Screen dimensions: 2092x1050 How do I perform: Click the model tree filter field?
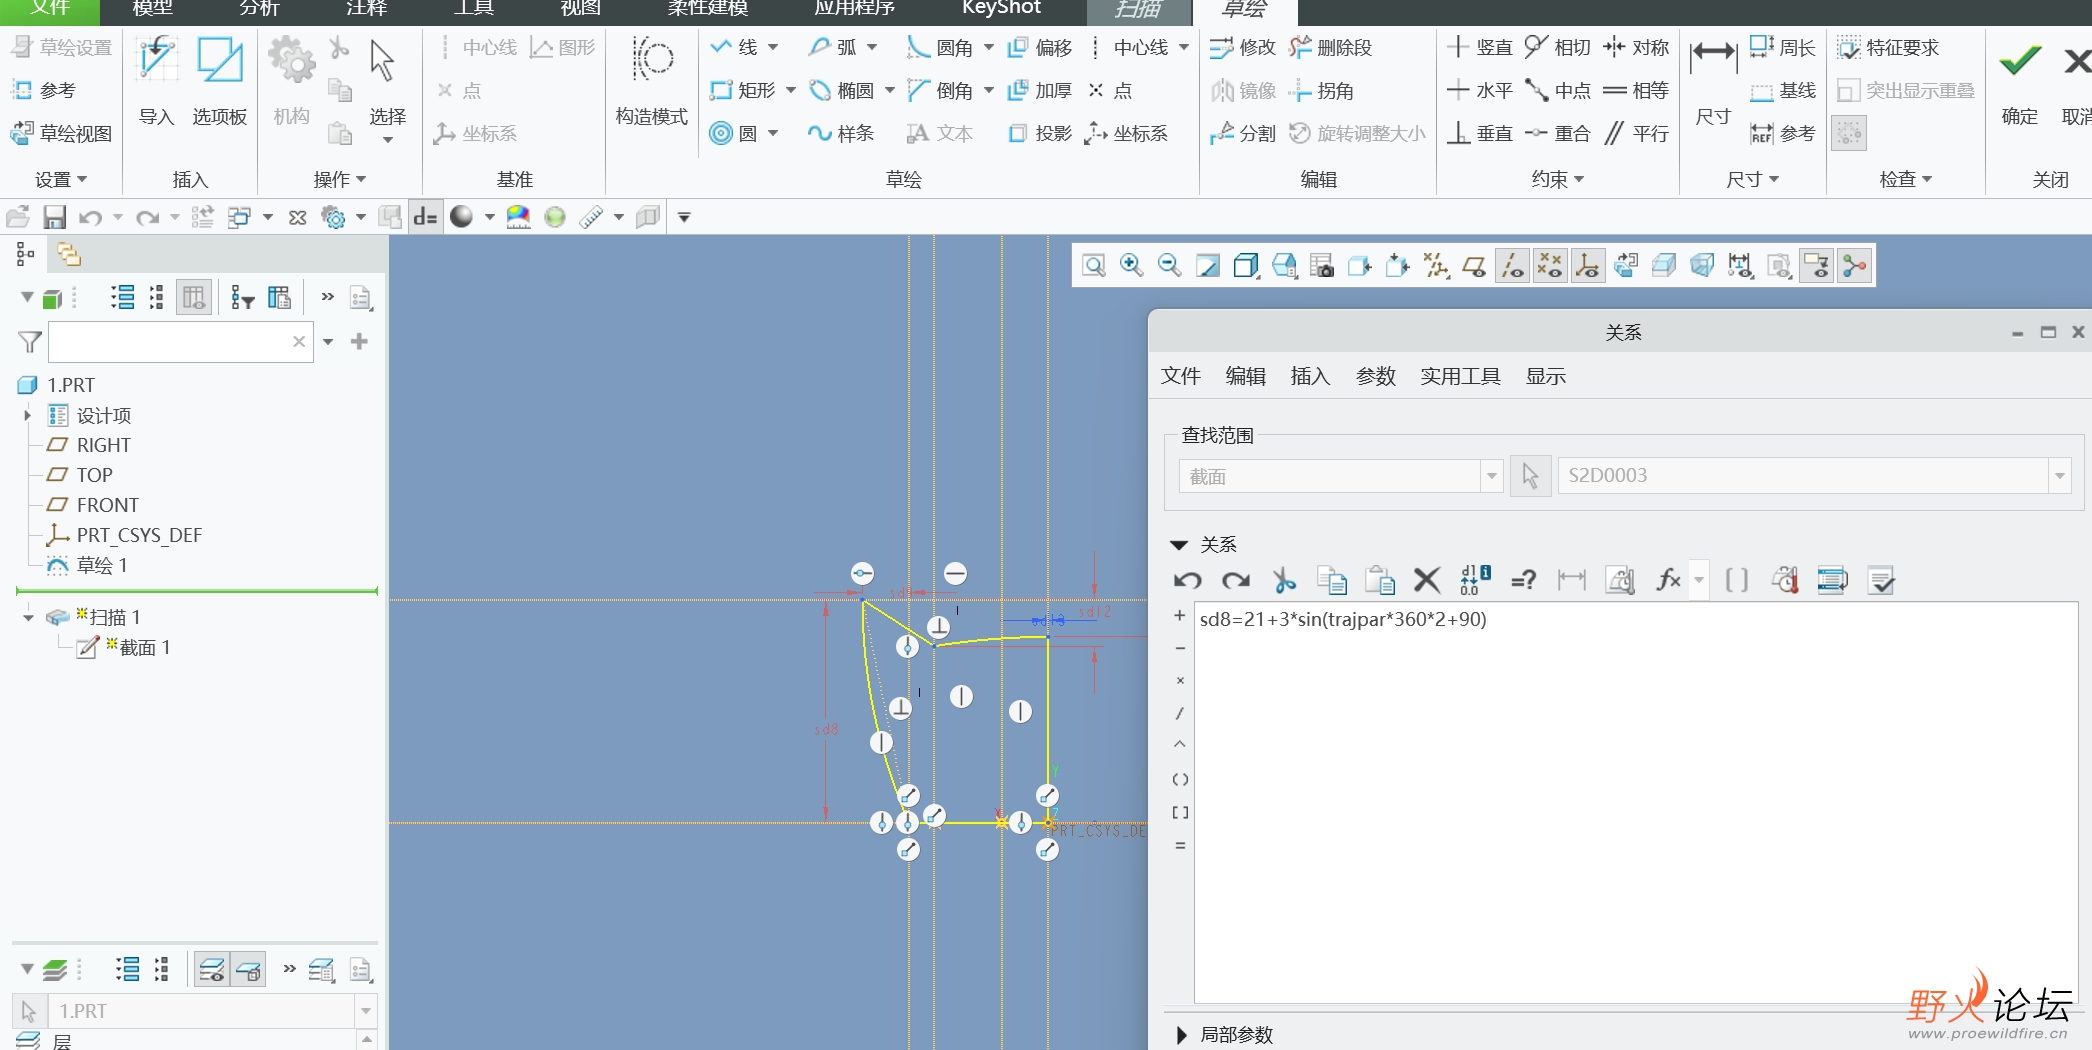click(180, 342)
